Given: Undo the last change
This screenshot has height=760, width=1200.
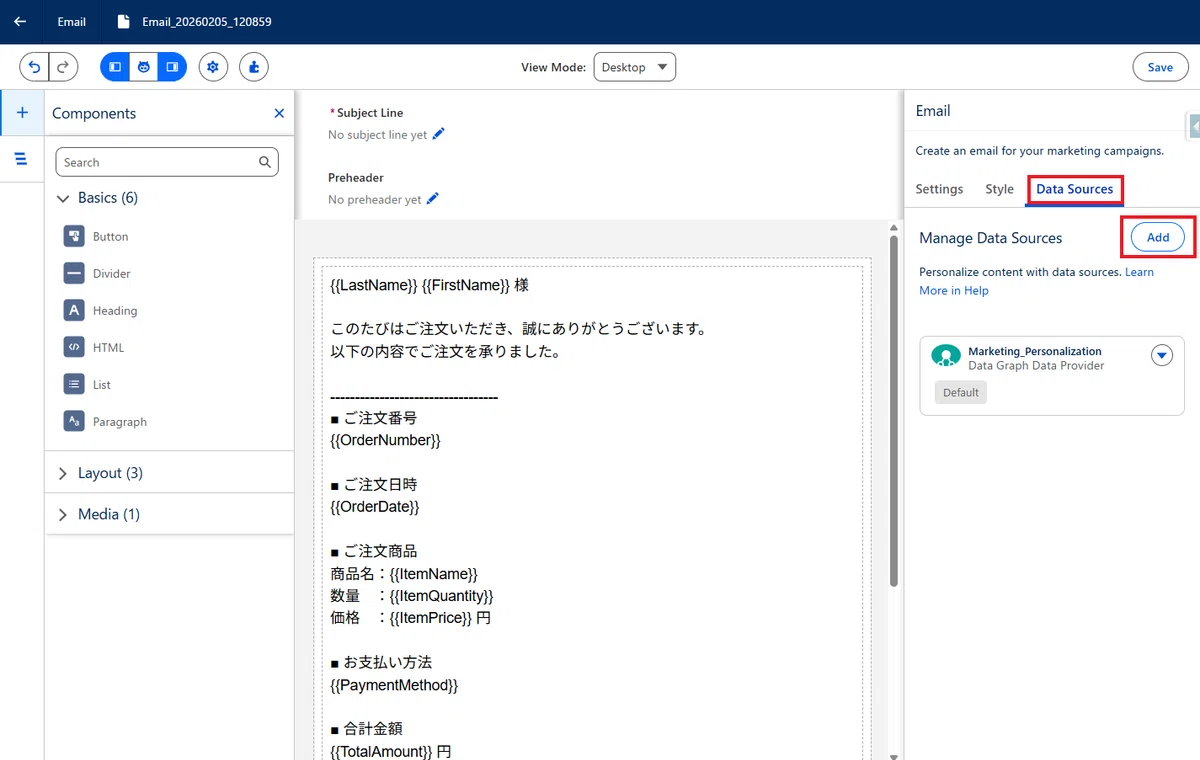Looking at the screenshot, I should click(x=34, y=67).
